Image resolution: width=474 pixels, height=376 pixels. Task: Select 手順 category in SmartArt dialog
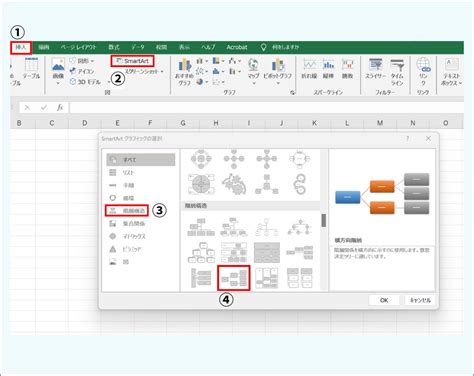pos(140,185)
